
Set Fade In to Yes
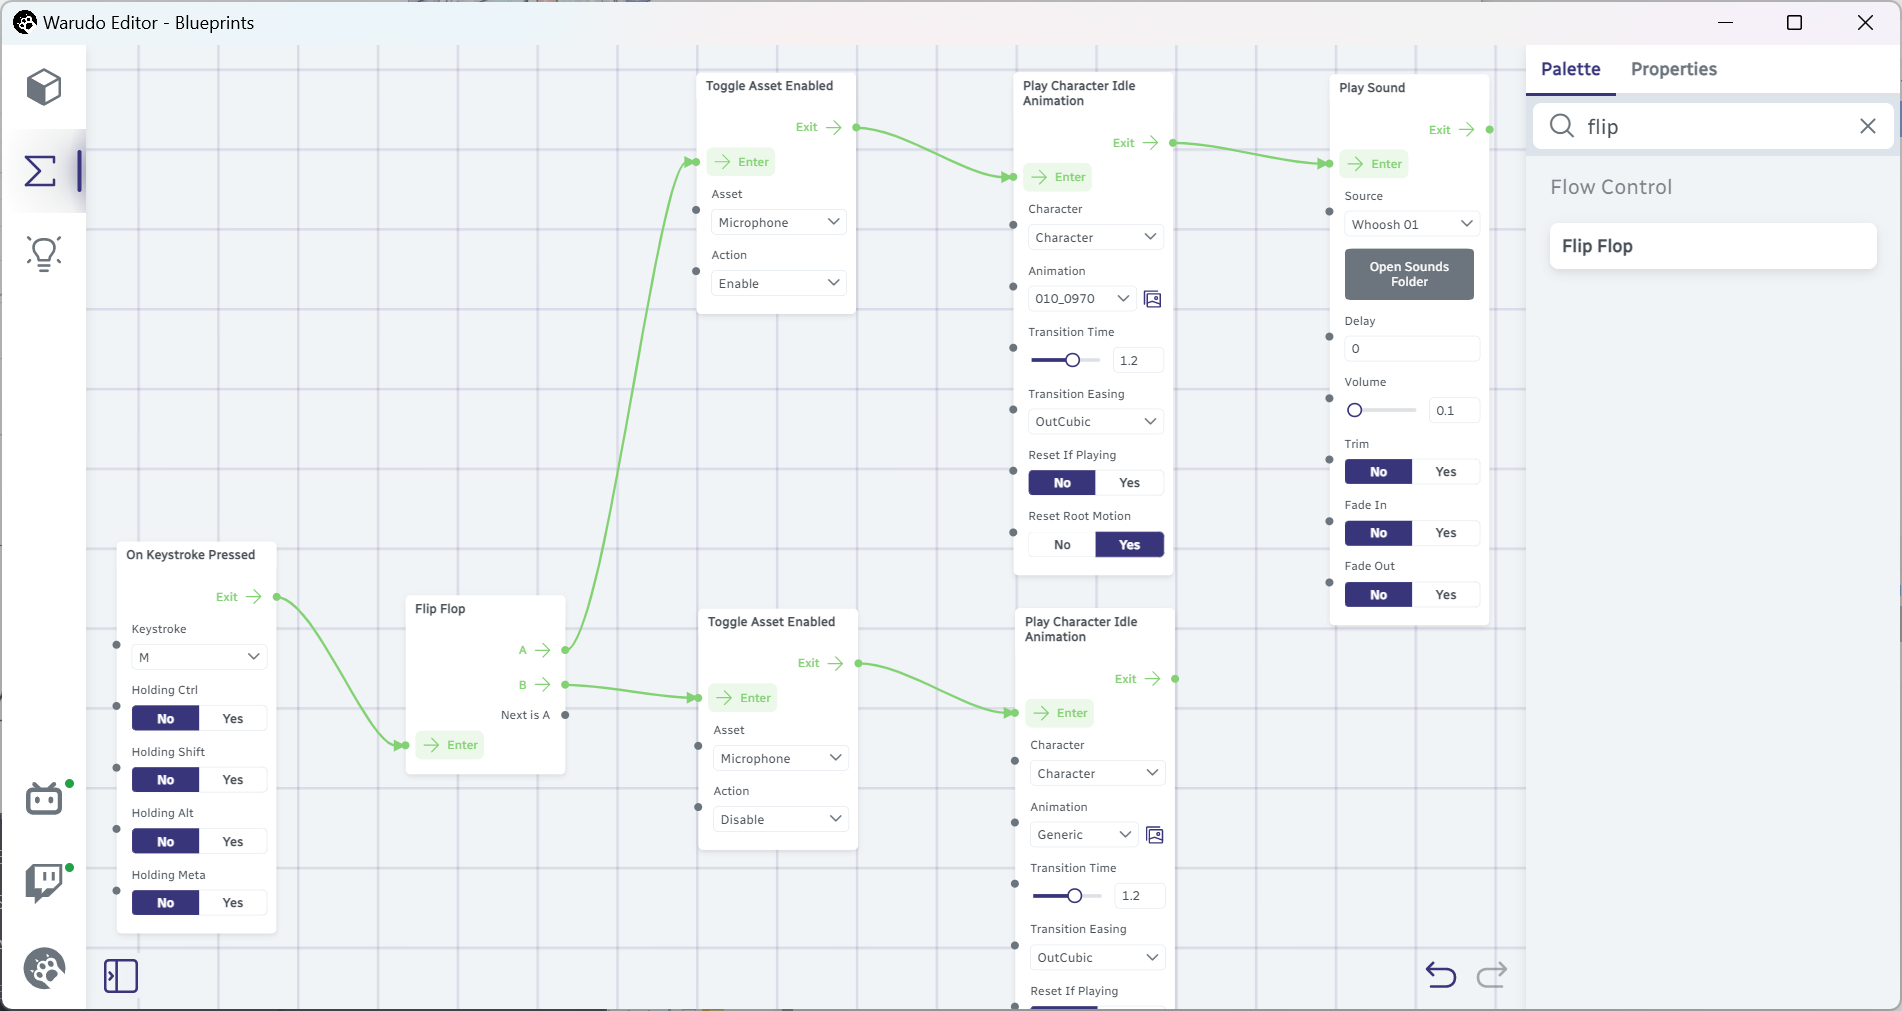pos(1446,533)
